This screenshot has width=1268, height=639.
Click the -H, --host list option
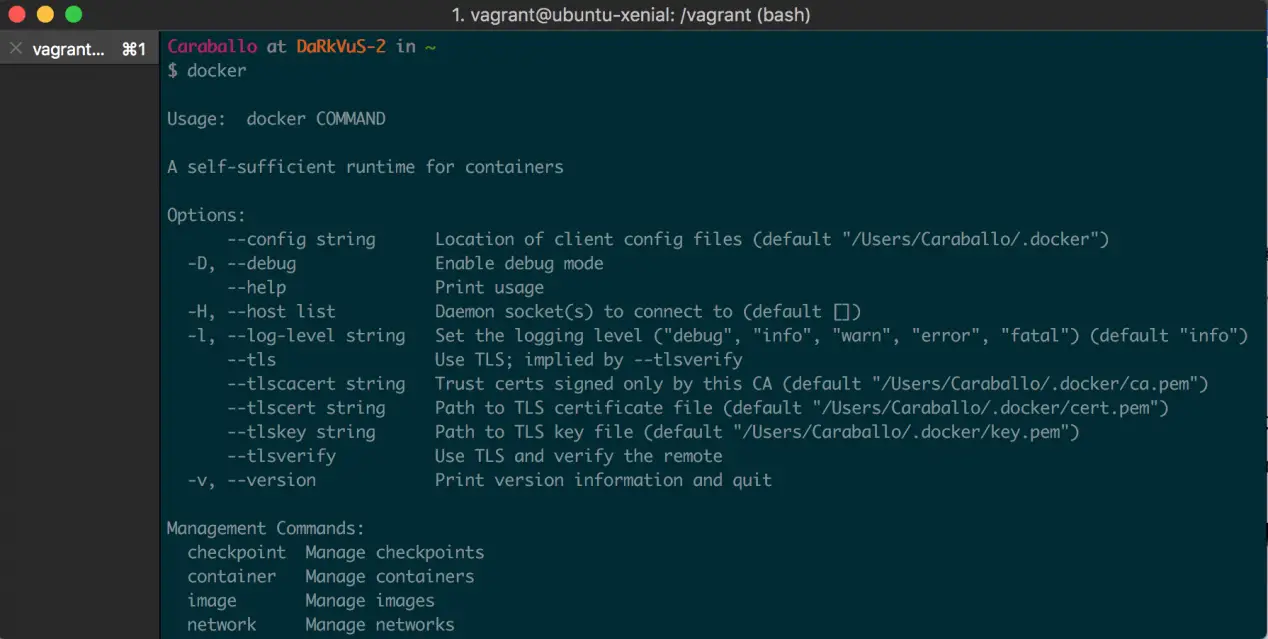tap(261, 312)
